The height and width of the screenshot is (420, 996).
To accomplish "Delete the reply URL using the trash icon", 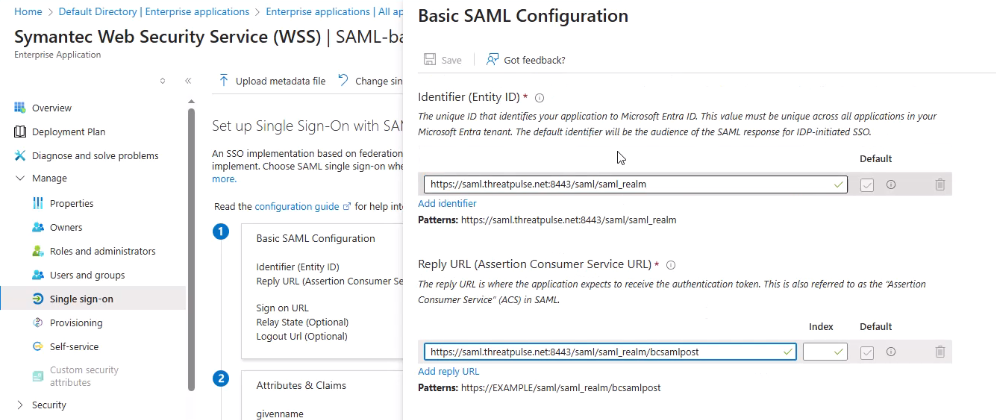I will point(940,352).
